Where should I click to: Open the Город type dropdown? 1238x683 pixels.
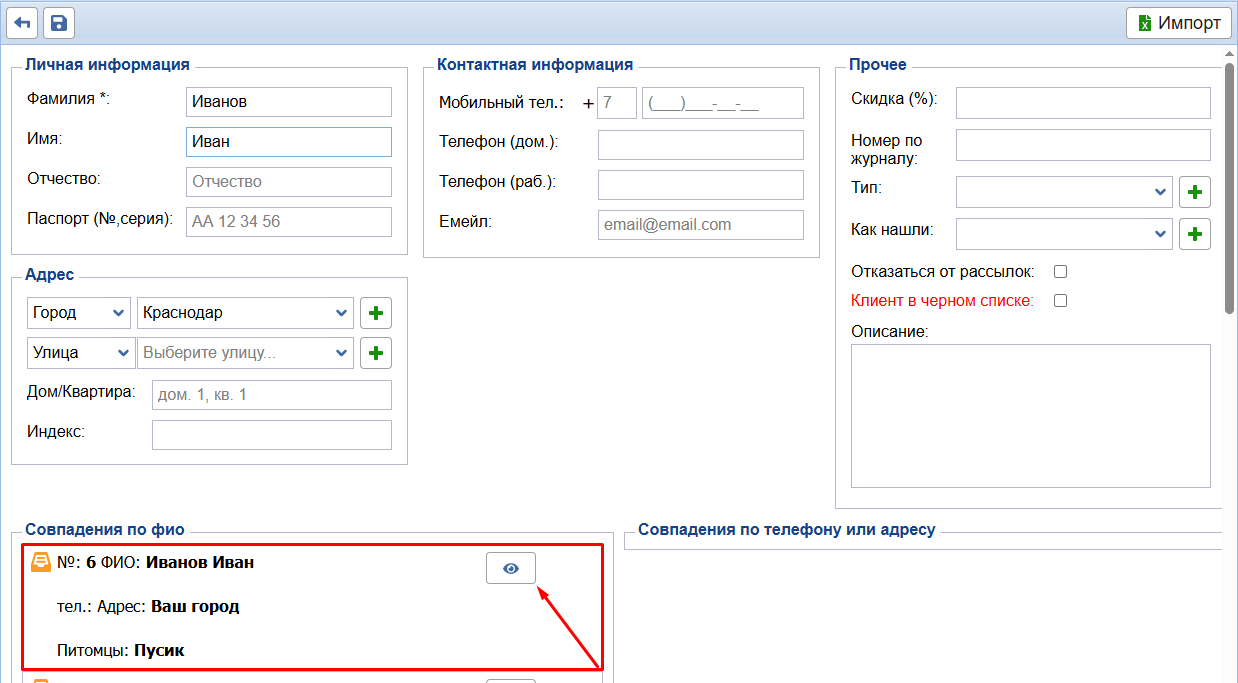pyautogui.click(x=79, y=313)
